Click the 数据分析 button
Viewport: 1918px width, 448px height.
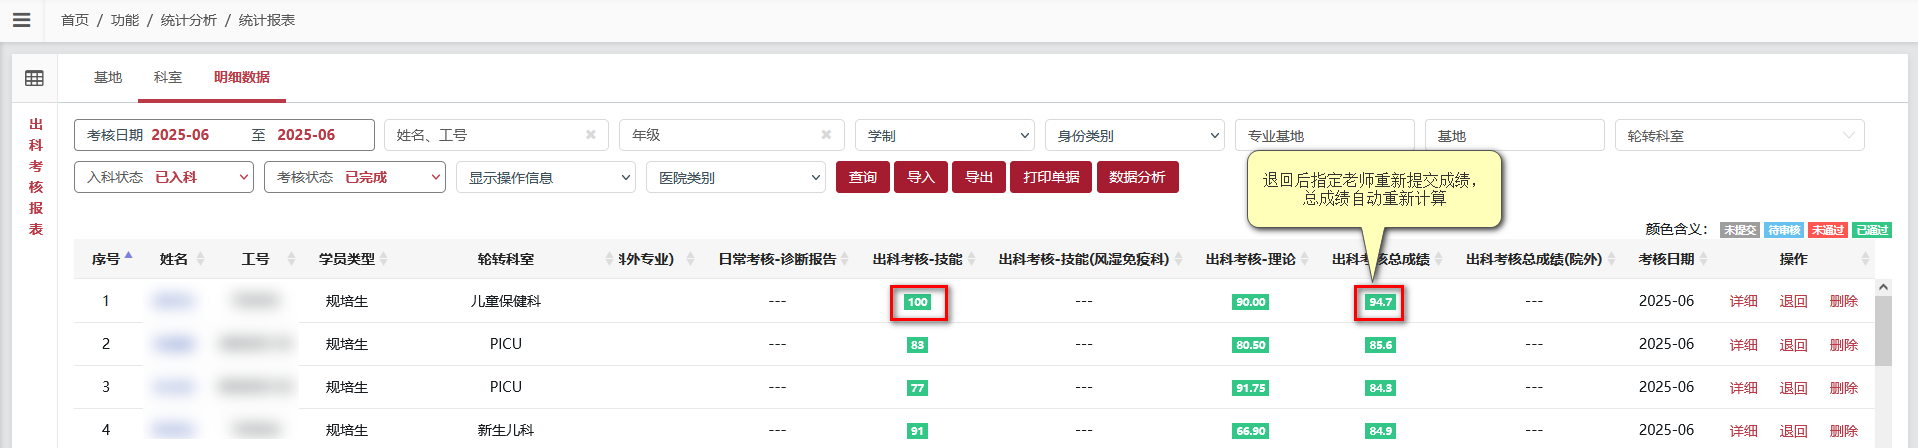click(1137, 177)
